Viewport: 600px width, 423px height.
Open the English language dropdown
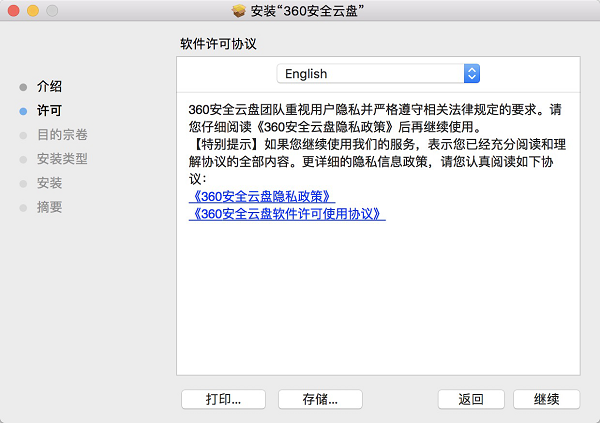378,73
